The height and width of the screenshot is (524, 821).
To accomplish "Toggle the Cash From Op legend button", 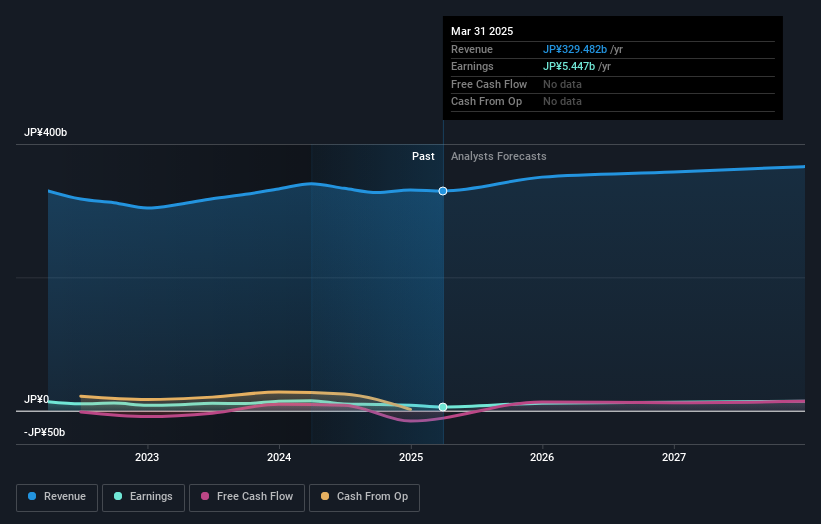I will point(364,497).
